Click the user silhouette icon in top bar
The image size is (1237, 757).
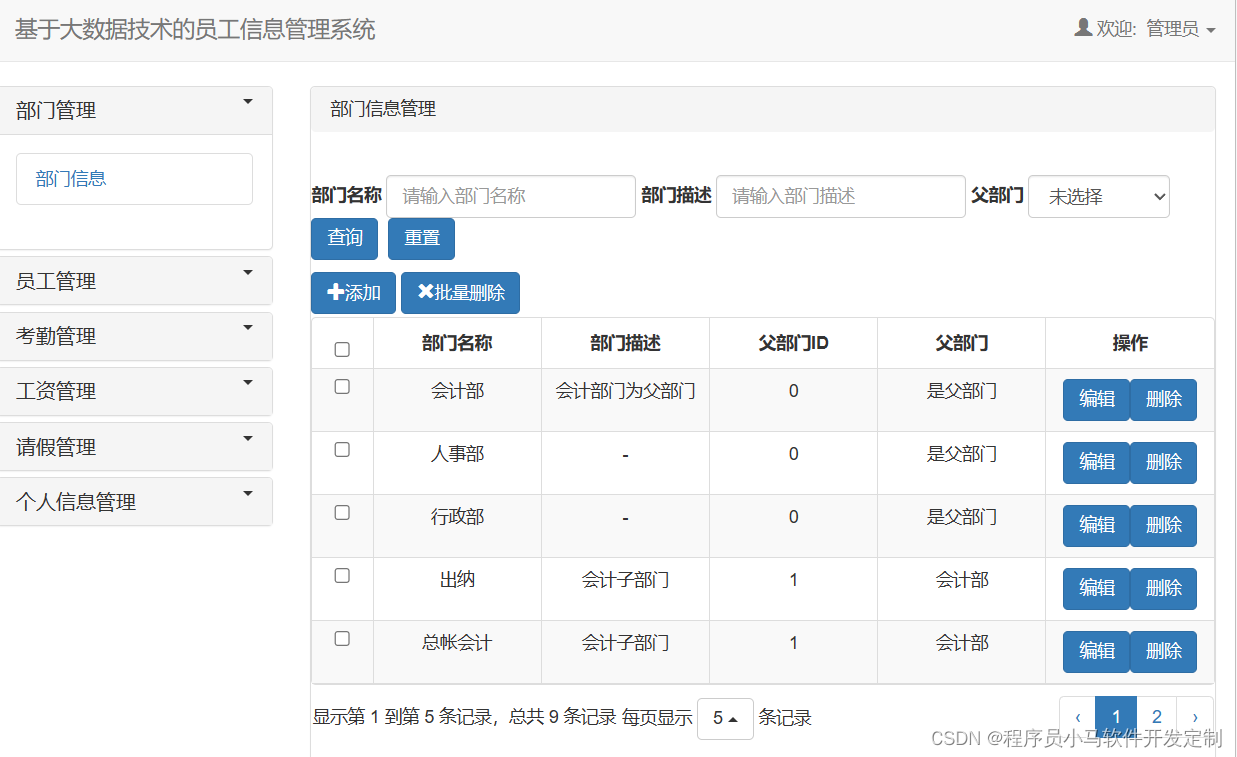pyautogui.click(x=1082, y=27)
